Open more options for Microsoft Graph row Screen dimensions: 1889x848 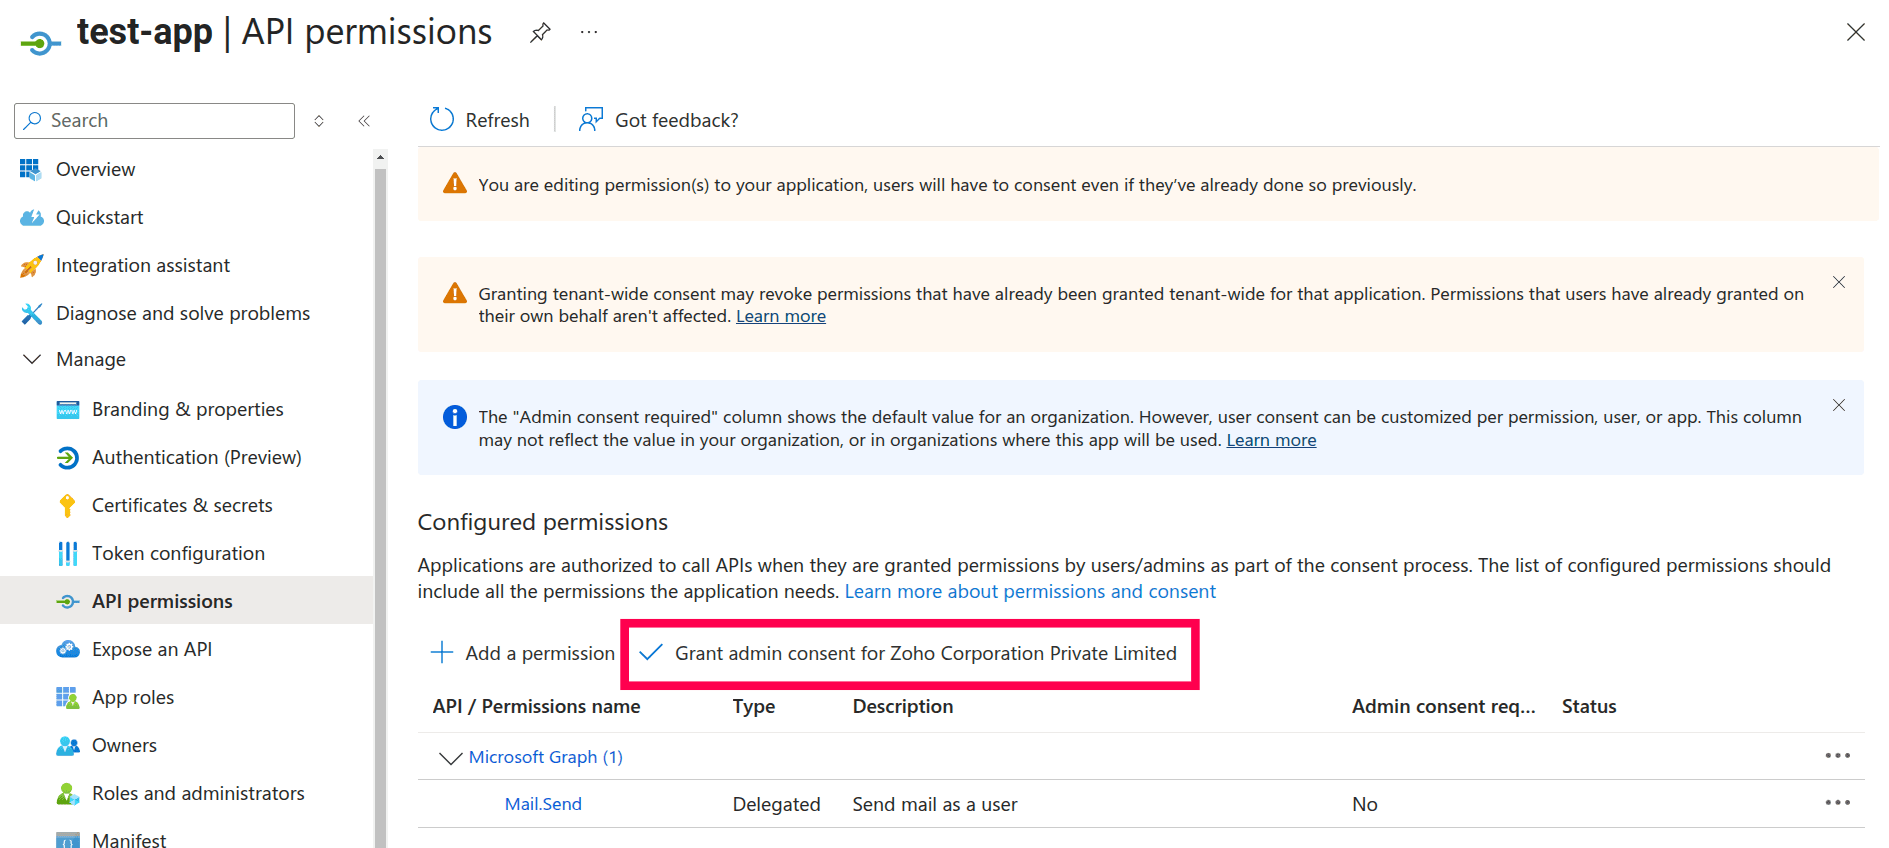point(1837,756)
